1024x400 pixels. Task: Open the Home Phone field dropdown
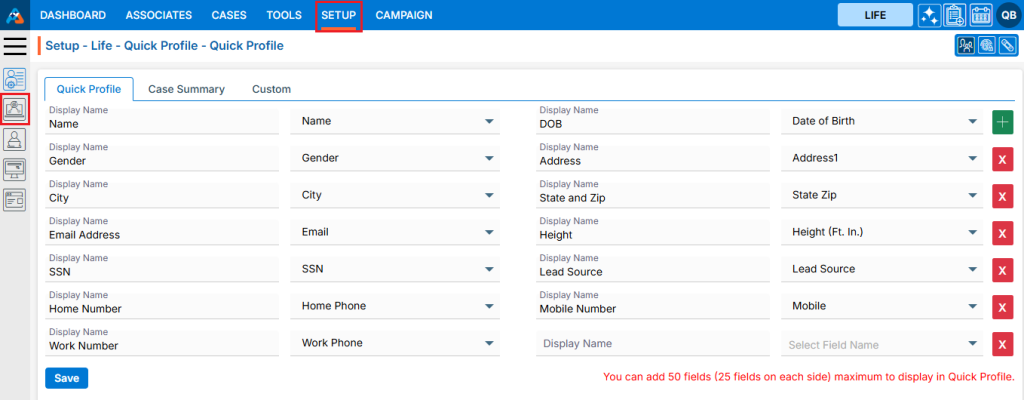coord(489,307)
